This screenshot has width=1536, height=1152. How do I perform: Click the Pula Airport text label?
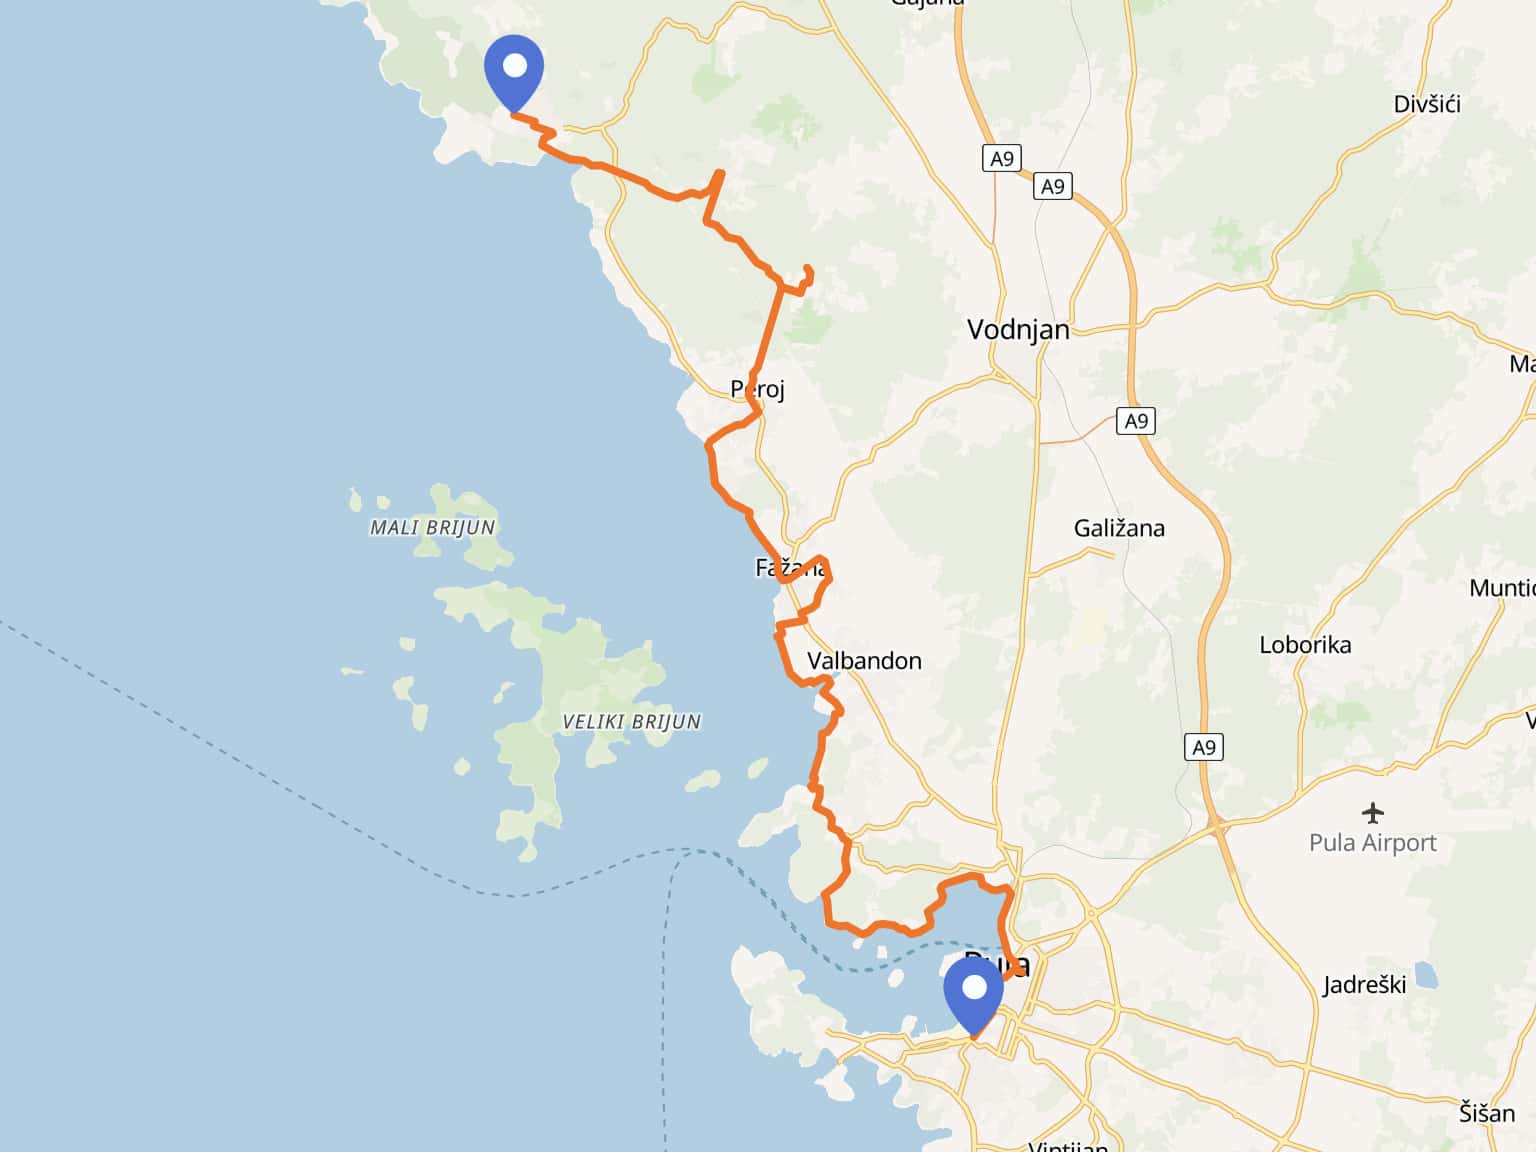point(1373,843)
